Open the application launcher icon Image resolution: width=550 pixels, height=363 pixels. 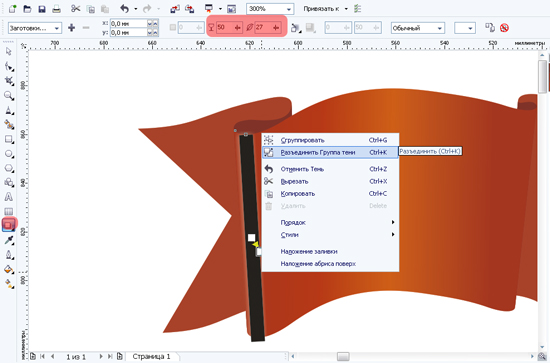tap(209, 9)
